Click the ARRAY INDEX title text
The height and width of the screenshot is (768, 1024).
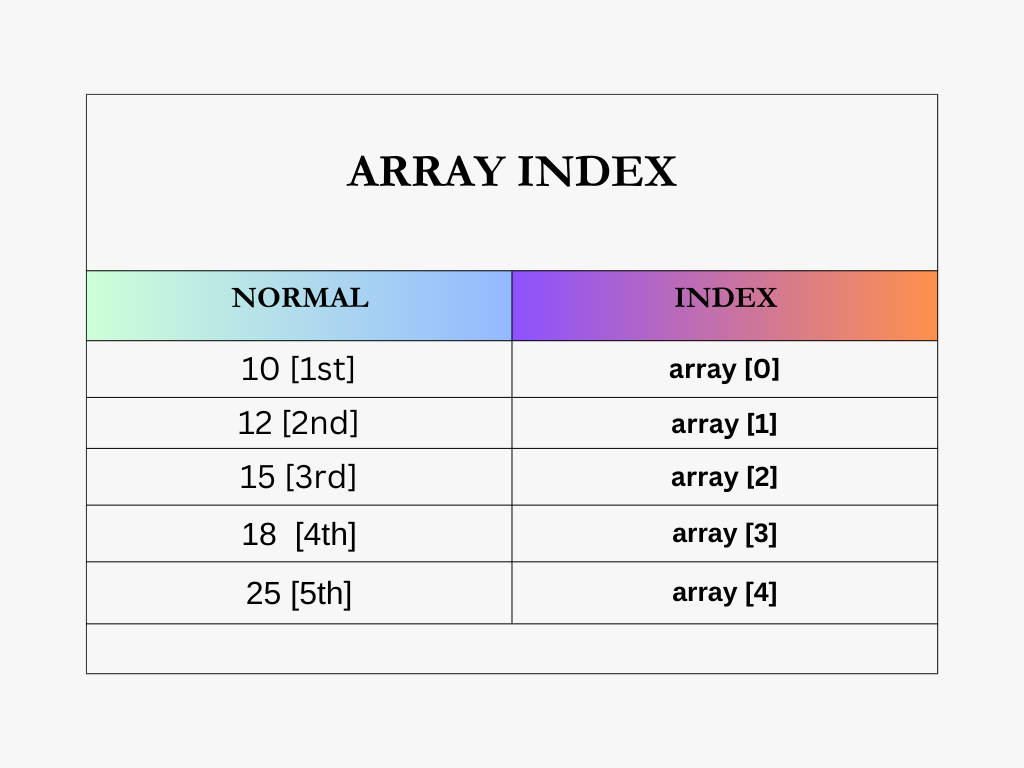[x=512, y=172]
